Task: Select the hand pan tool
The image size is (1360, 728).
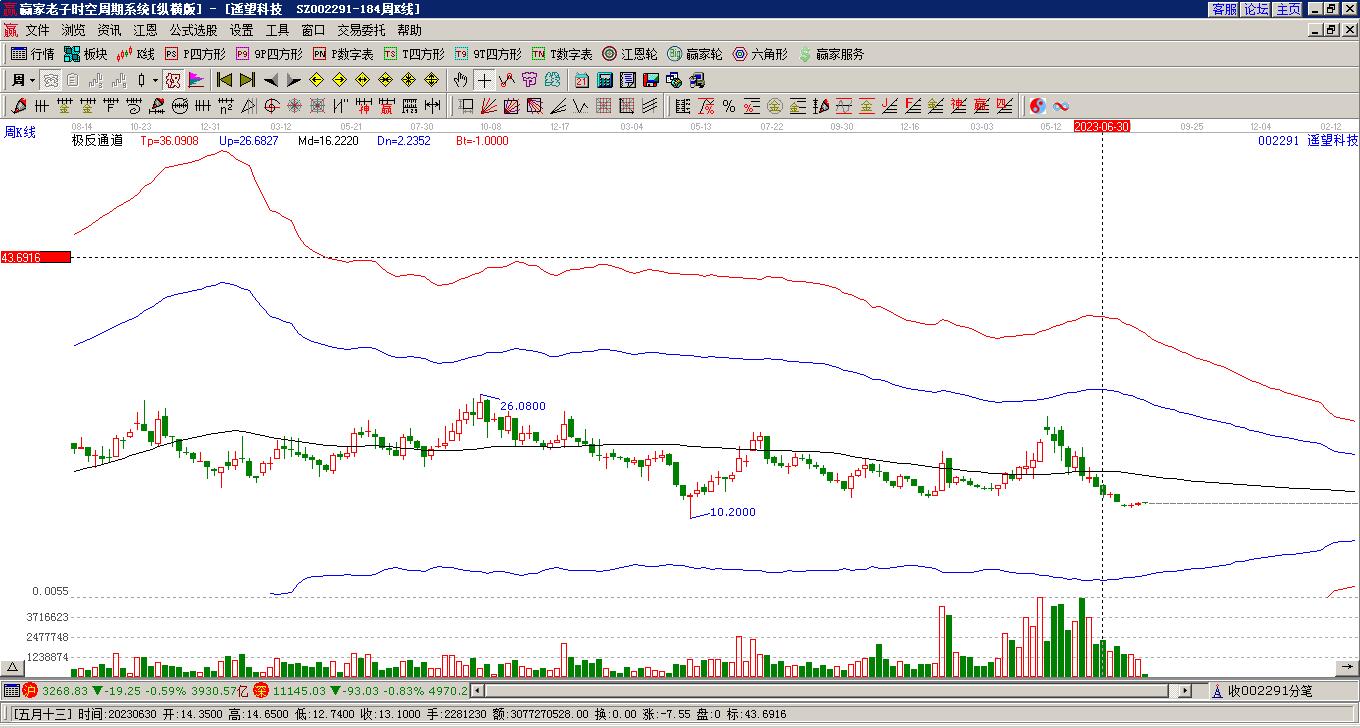Action: click(x=460, y=80)
